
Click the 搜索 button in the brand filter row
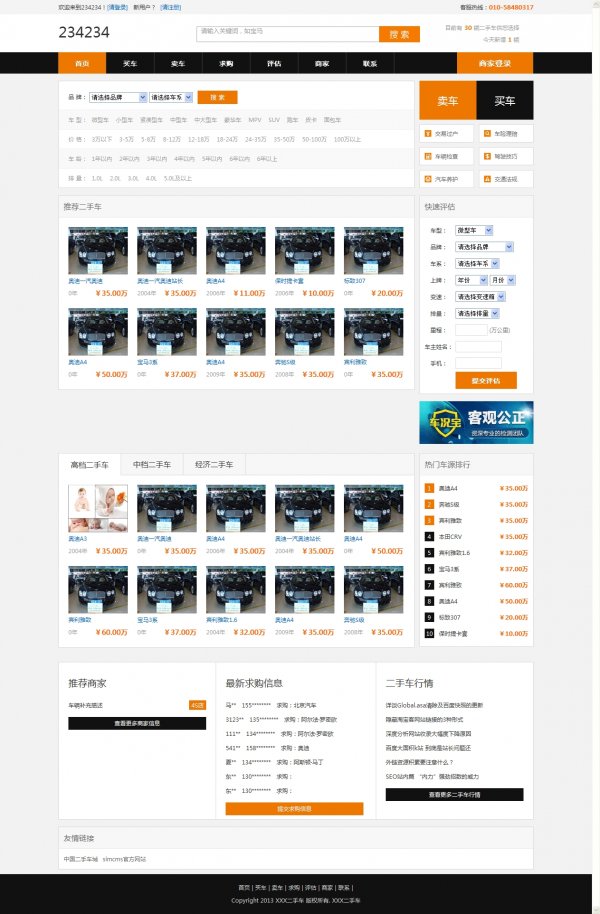coord(217,97)
